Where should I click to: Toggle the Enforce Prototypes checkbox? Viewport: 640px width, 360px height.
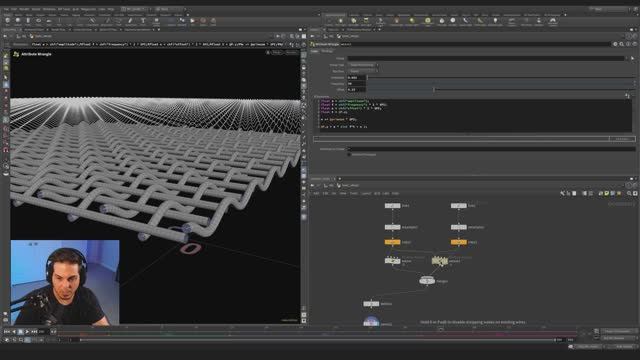349,155
